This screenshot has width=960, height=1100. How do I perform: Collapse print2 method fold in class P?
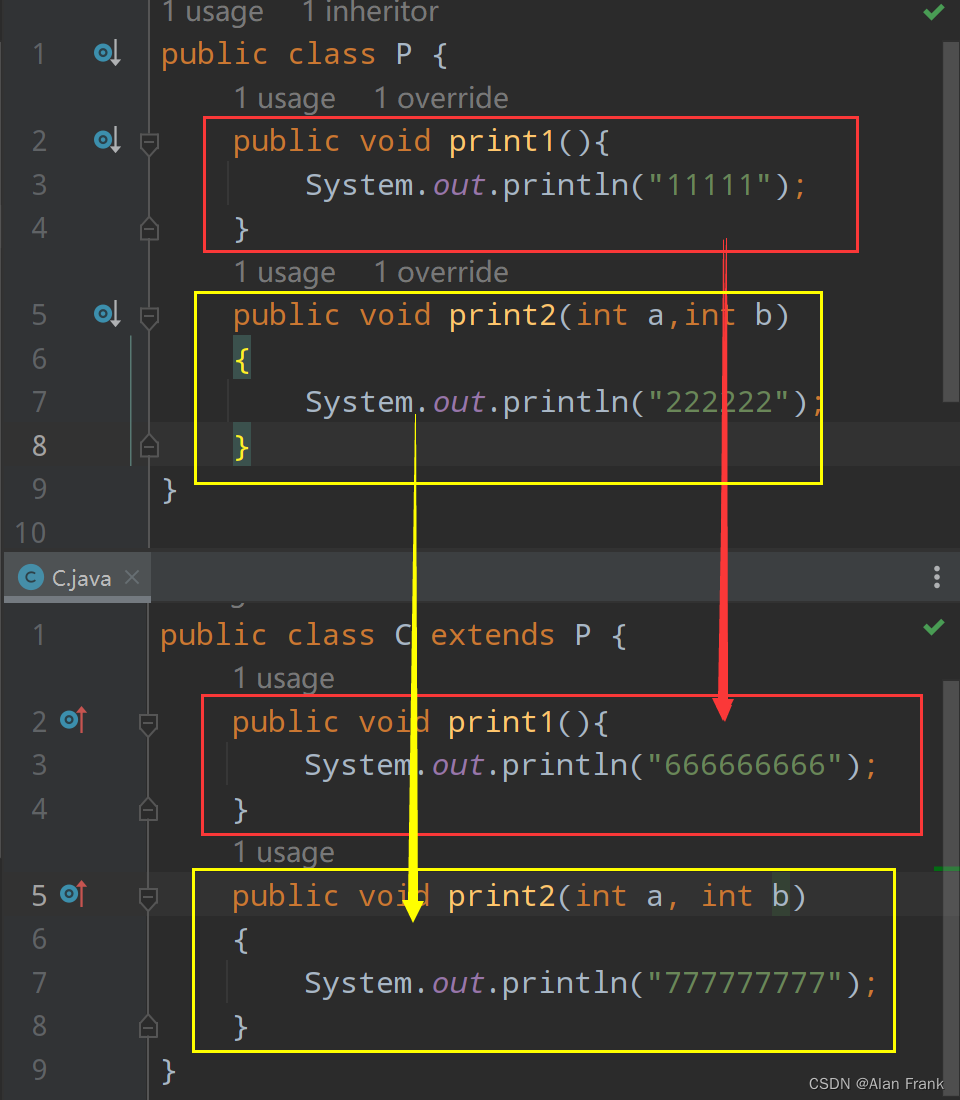pyautogui.click(x=149, y=317)
